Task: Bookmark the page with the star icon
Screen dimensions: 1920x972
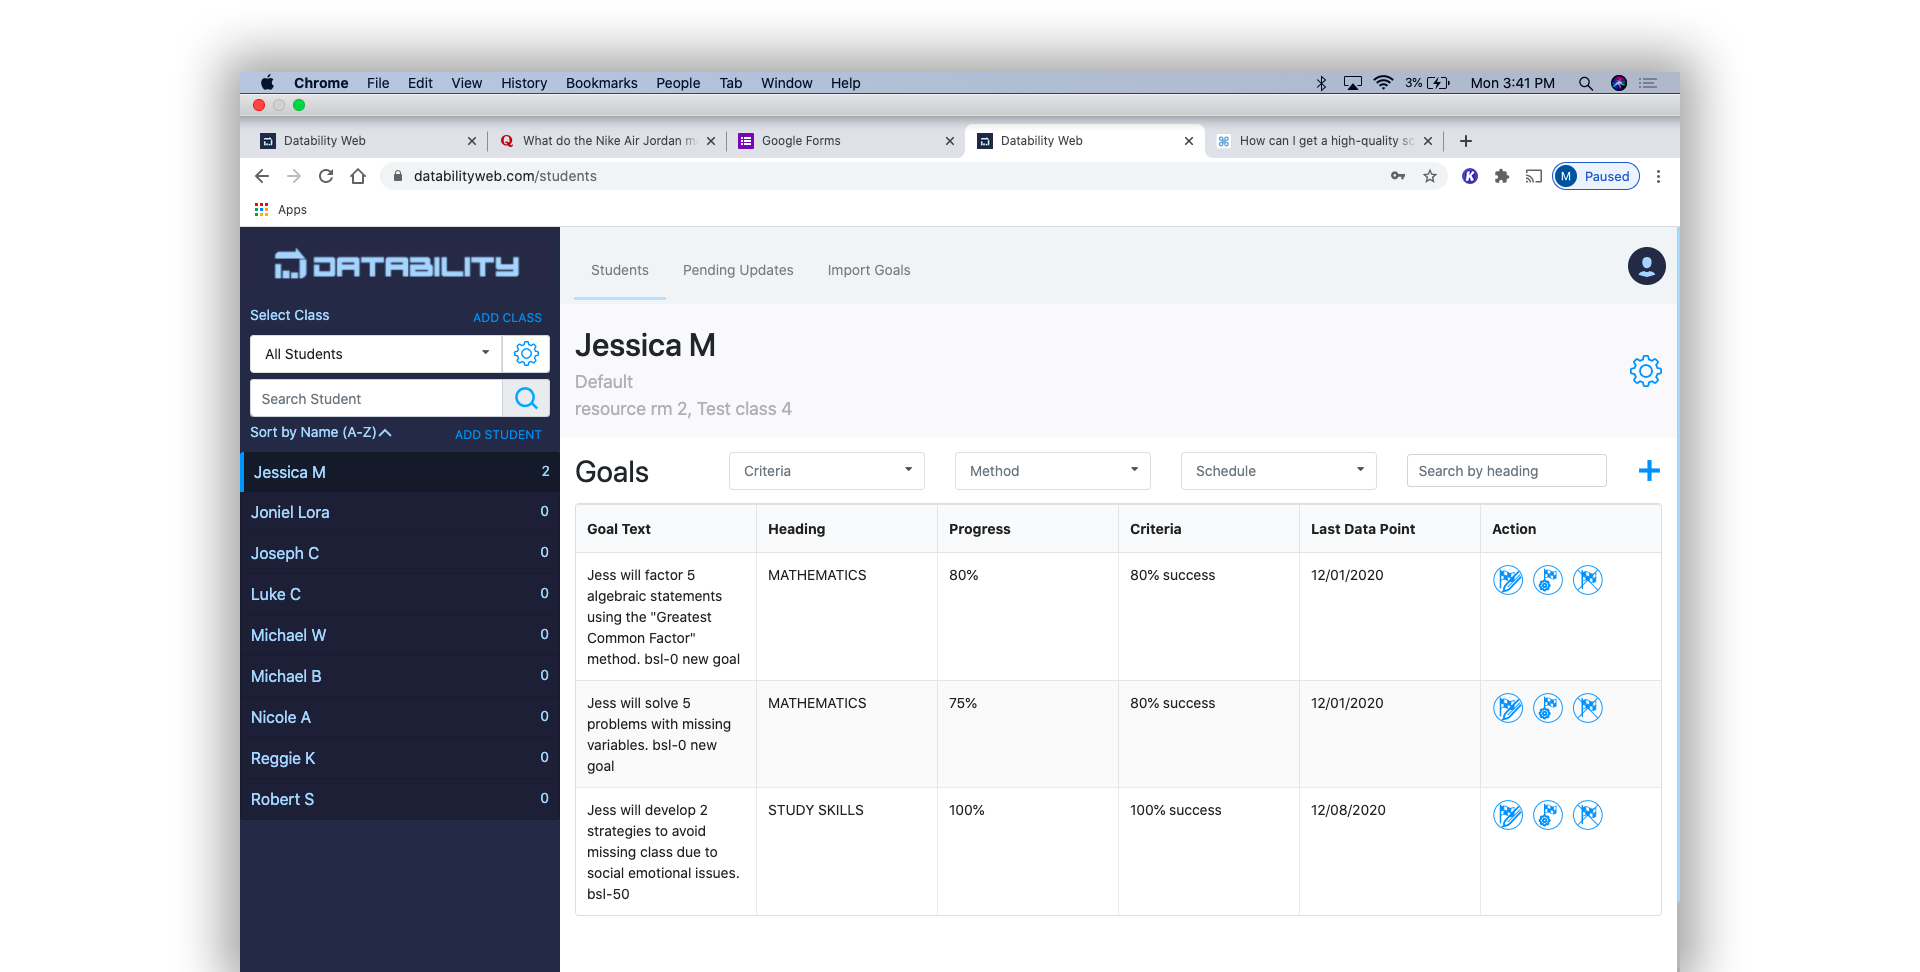Action: 1430,176
